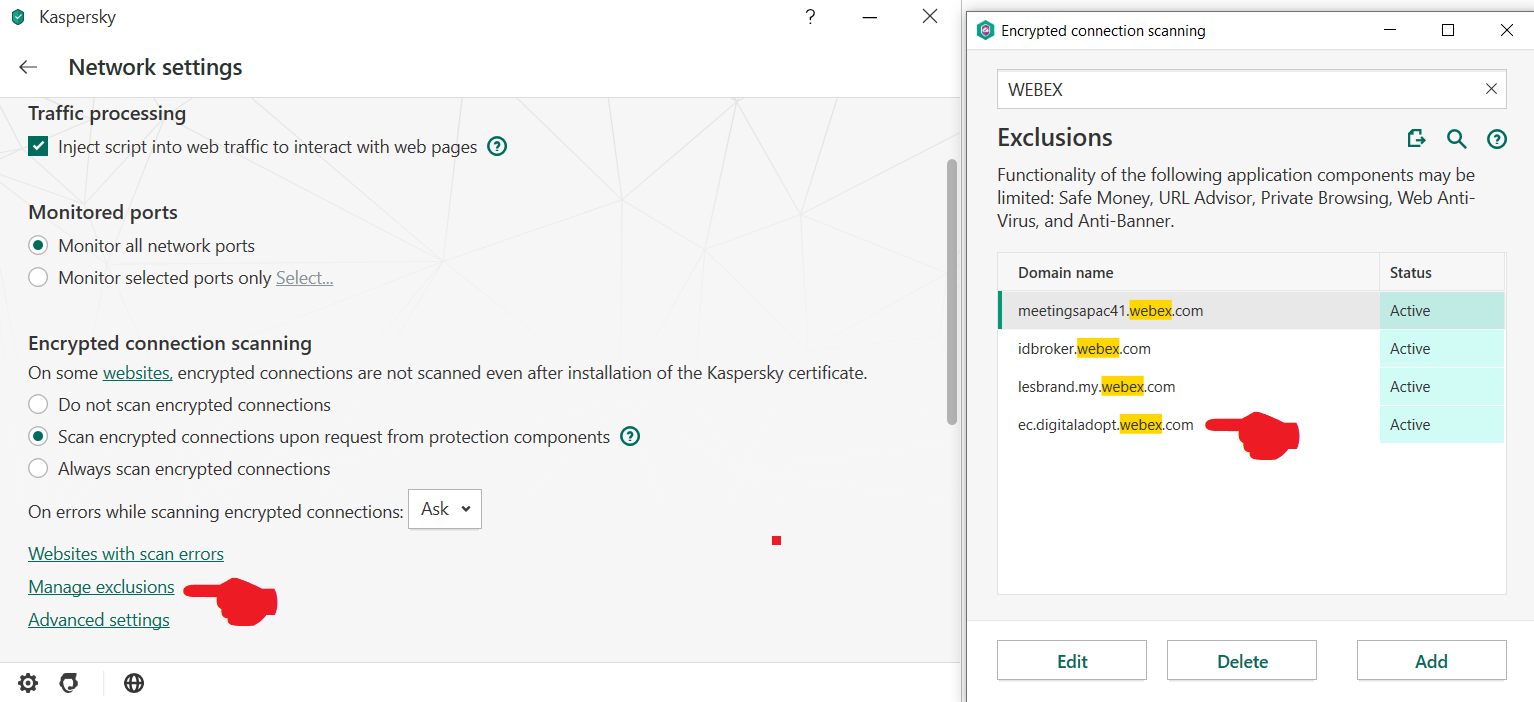The height and width of the screenshot is (702, 1534).
Task: Select Monitor selected ports only option
Action: click(x=38, y=278)
